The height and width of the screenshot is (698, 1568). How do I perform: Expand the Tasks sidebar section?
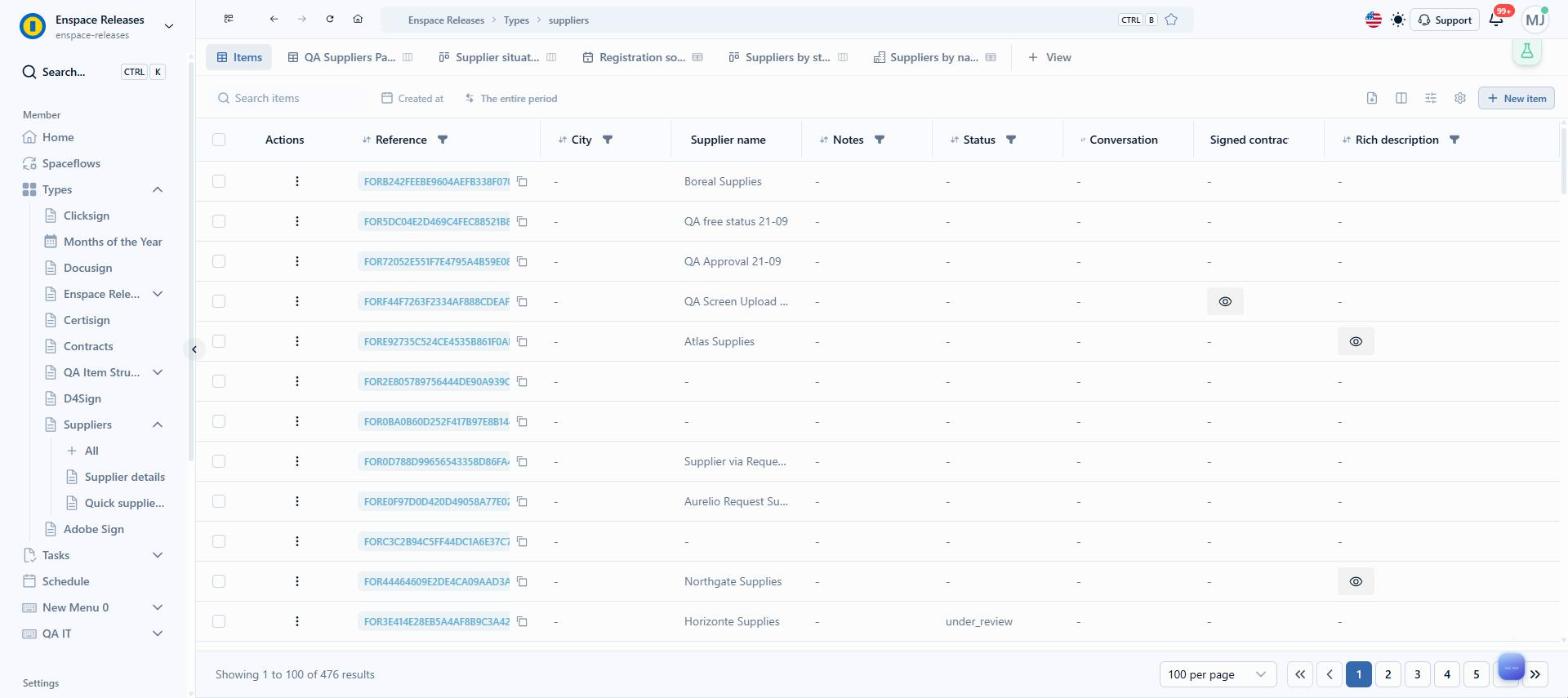pyautogui.click(x=157, y=555)
